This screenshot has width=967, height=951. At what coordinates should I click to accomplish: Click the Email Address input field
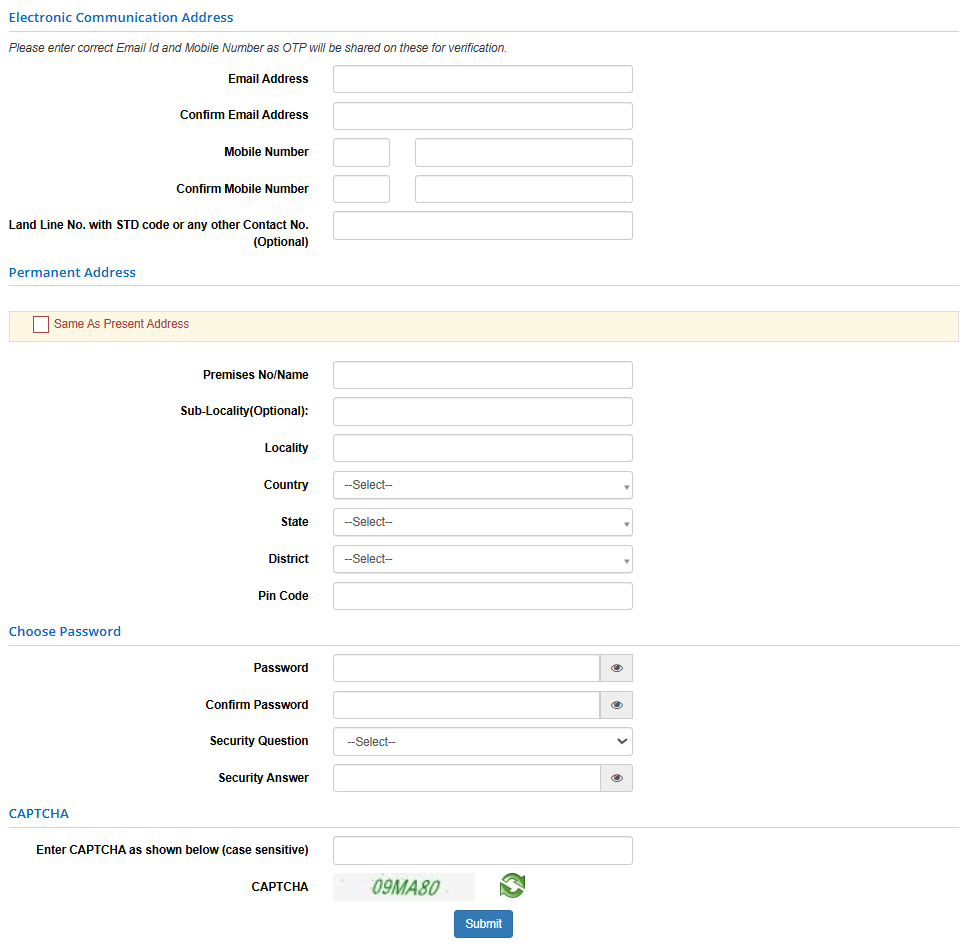482,79
